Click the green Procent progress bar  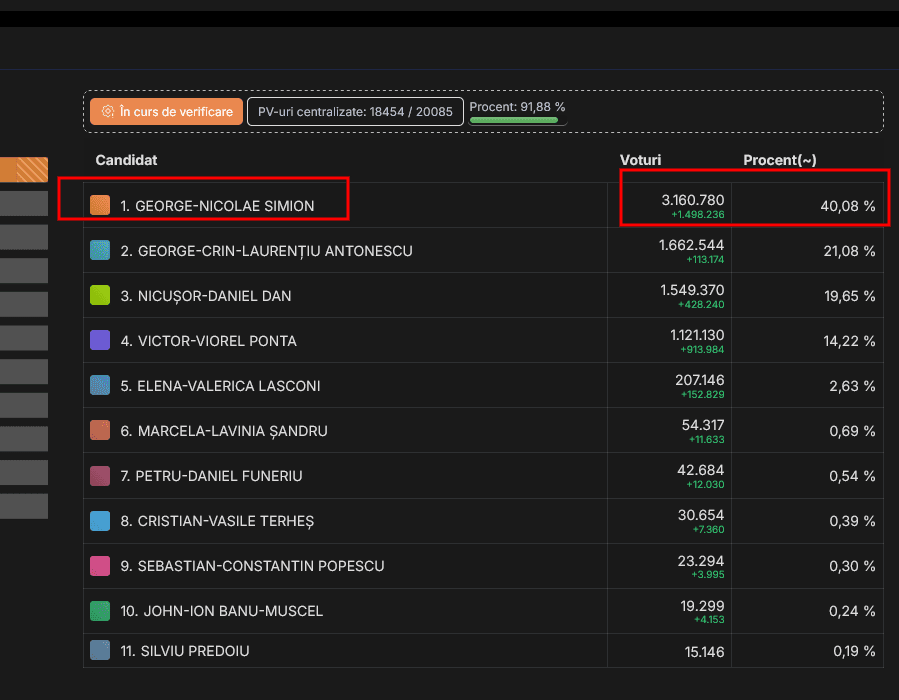click(x=514, y=120)
